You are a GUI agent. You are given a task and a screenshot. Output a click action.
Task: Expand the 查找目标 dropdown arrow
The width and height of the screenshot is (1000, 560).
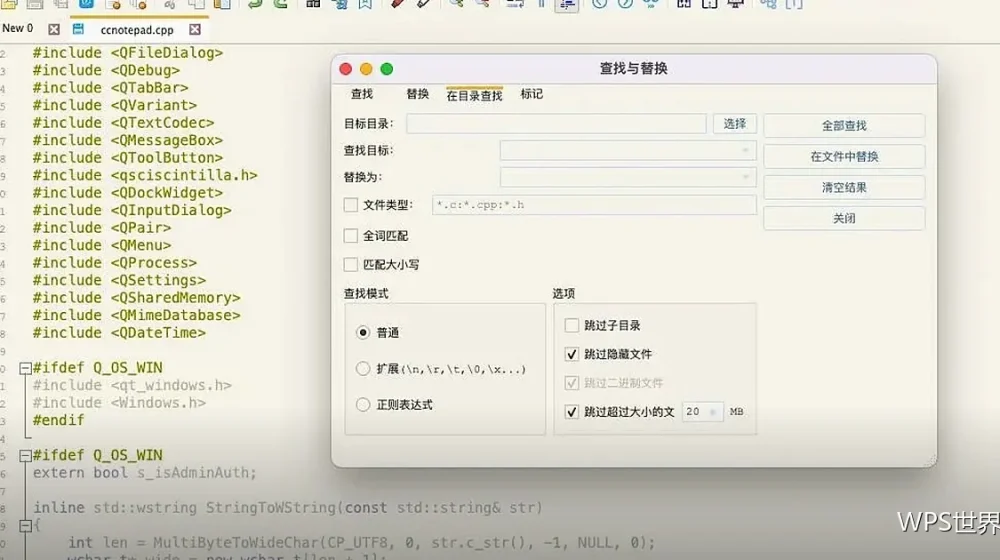(745, 151)
